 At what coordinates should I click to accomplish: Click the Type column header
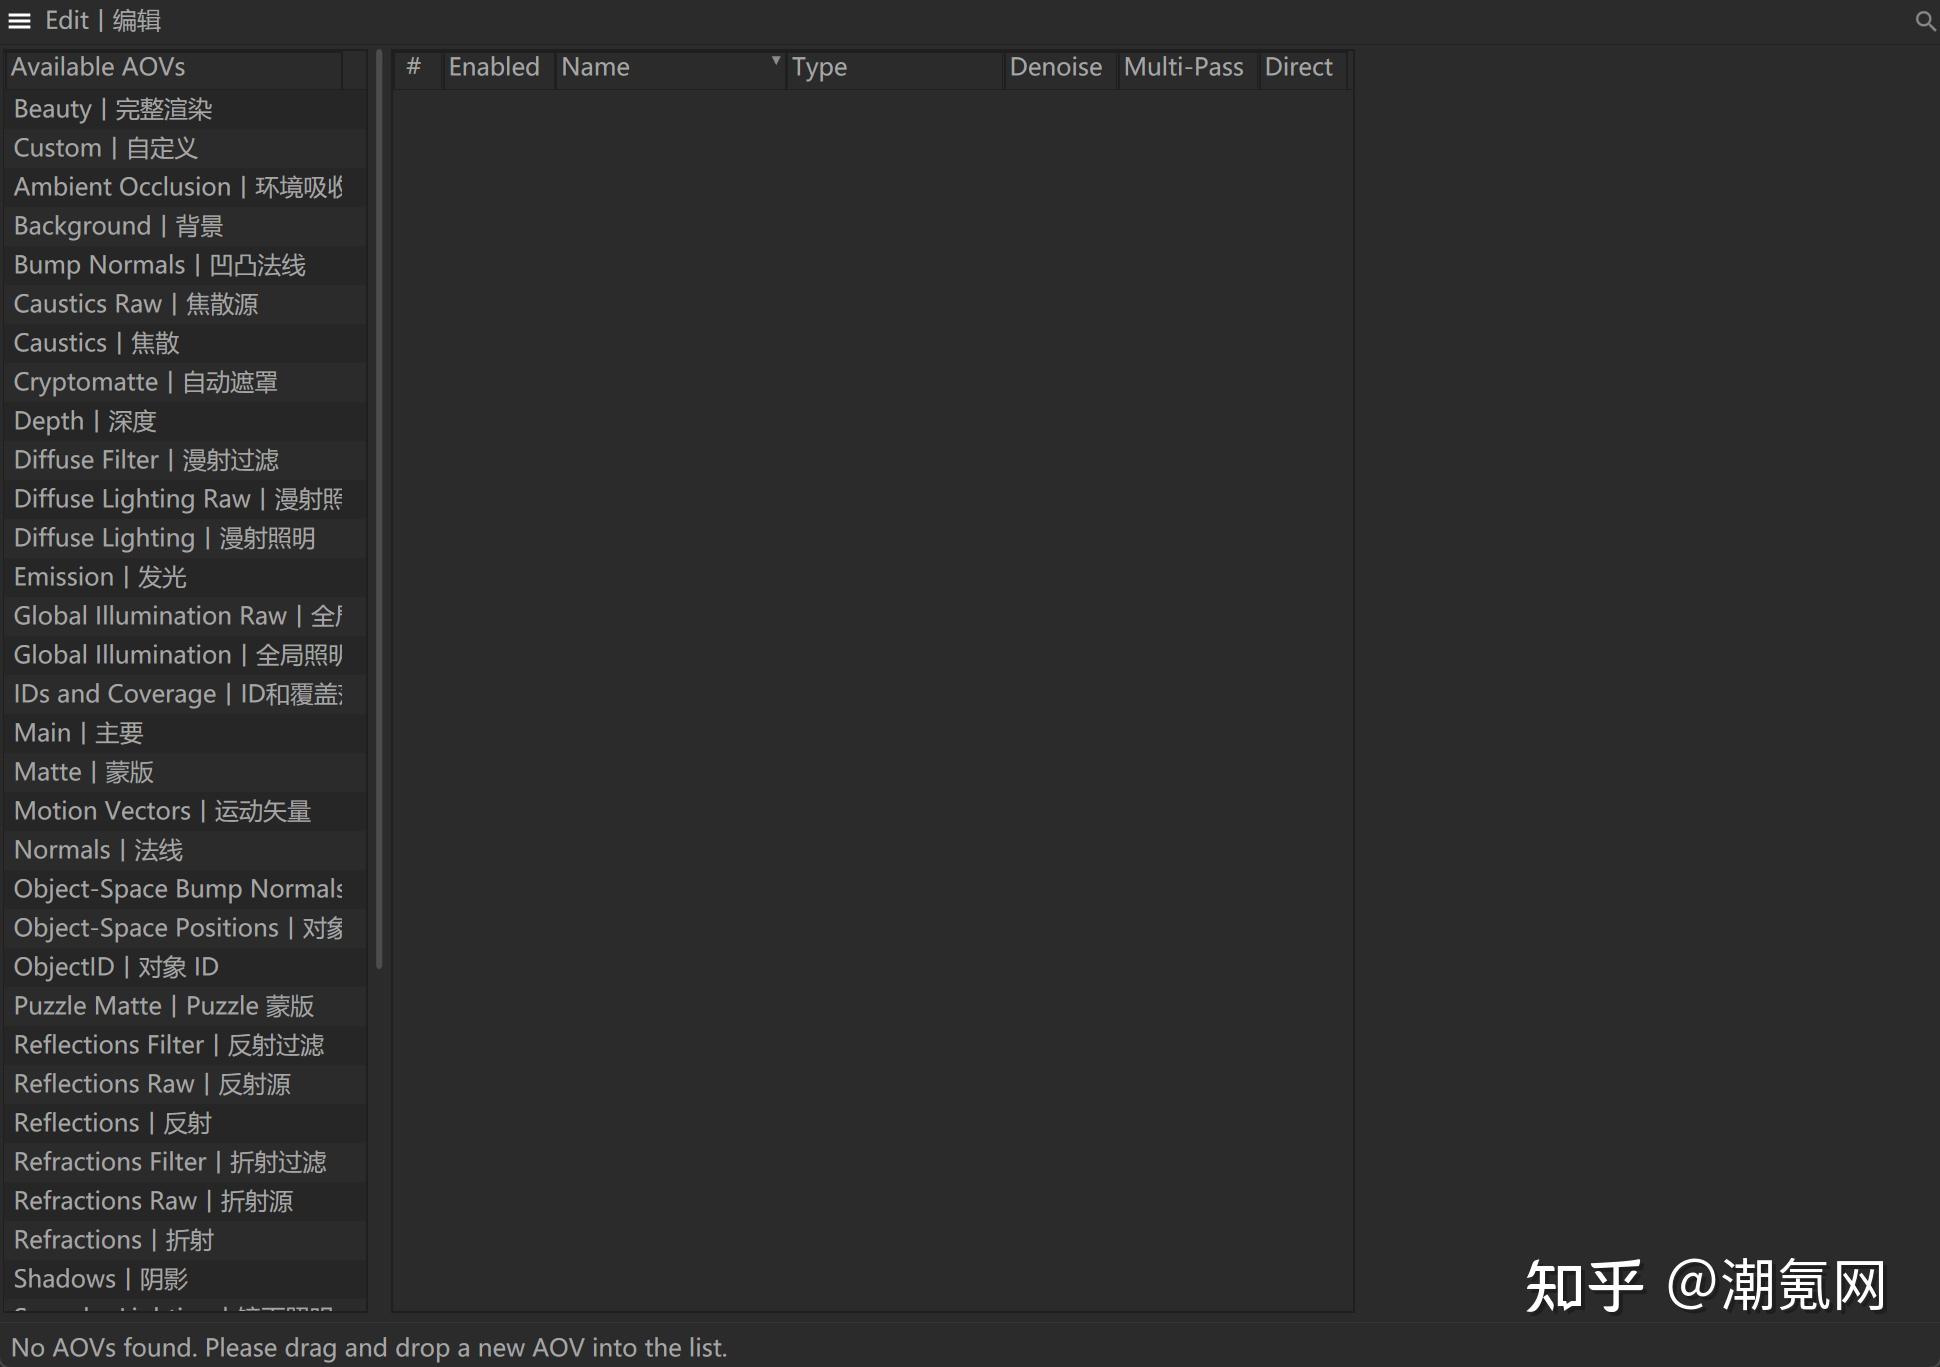(x=820, y=67)
